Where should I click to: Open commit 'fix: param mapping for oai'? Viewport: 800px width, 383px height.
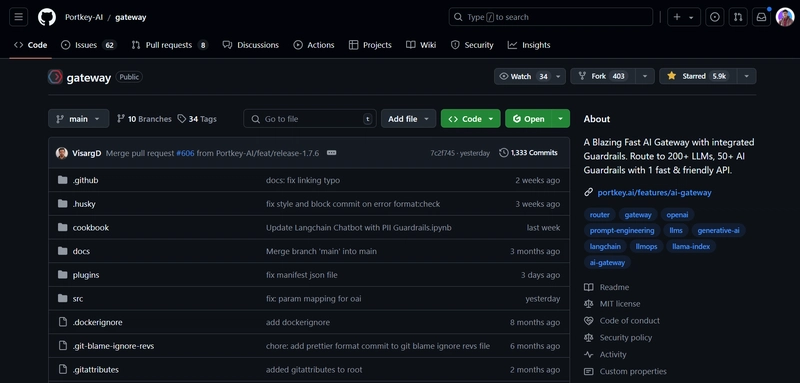313,299
